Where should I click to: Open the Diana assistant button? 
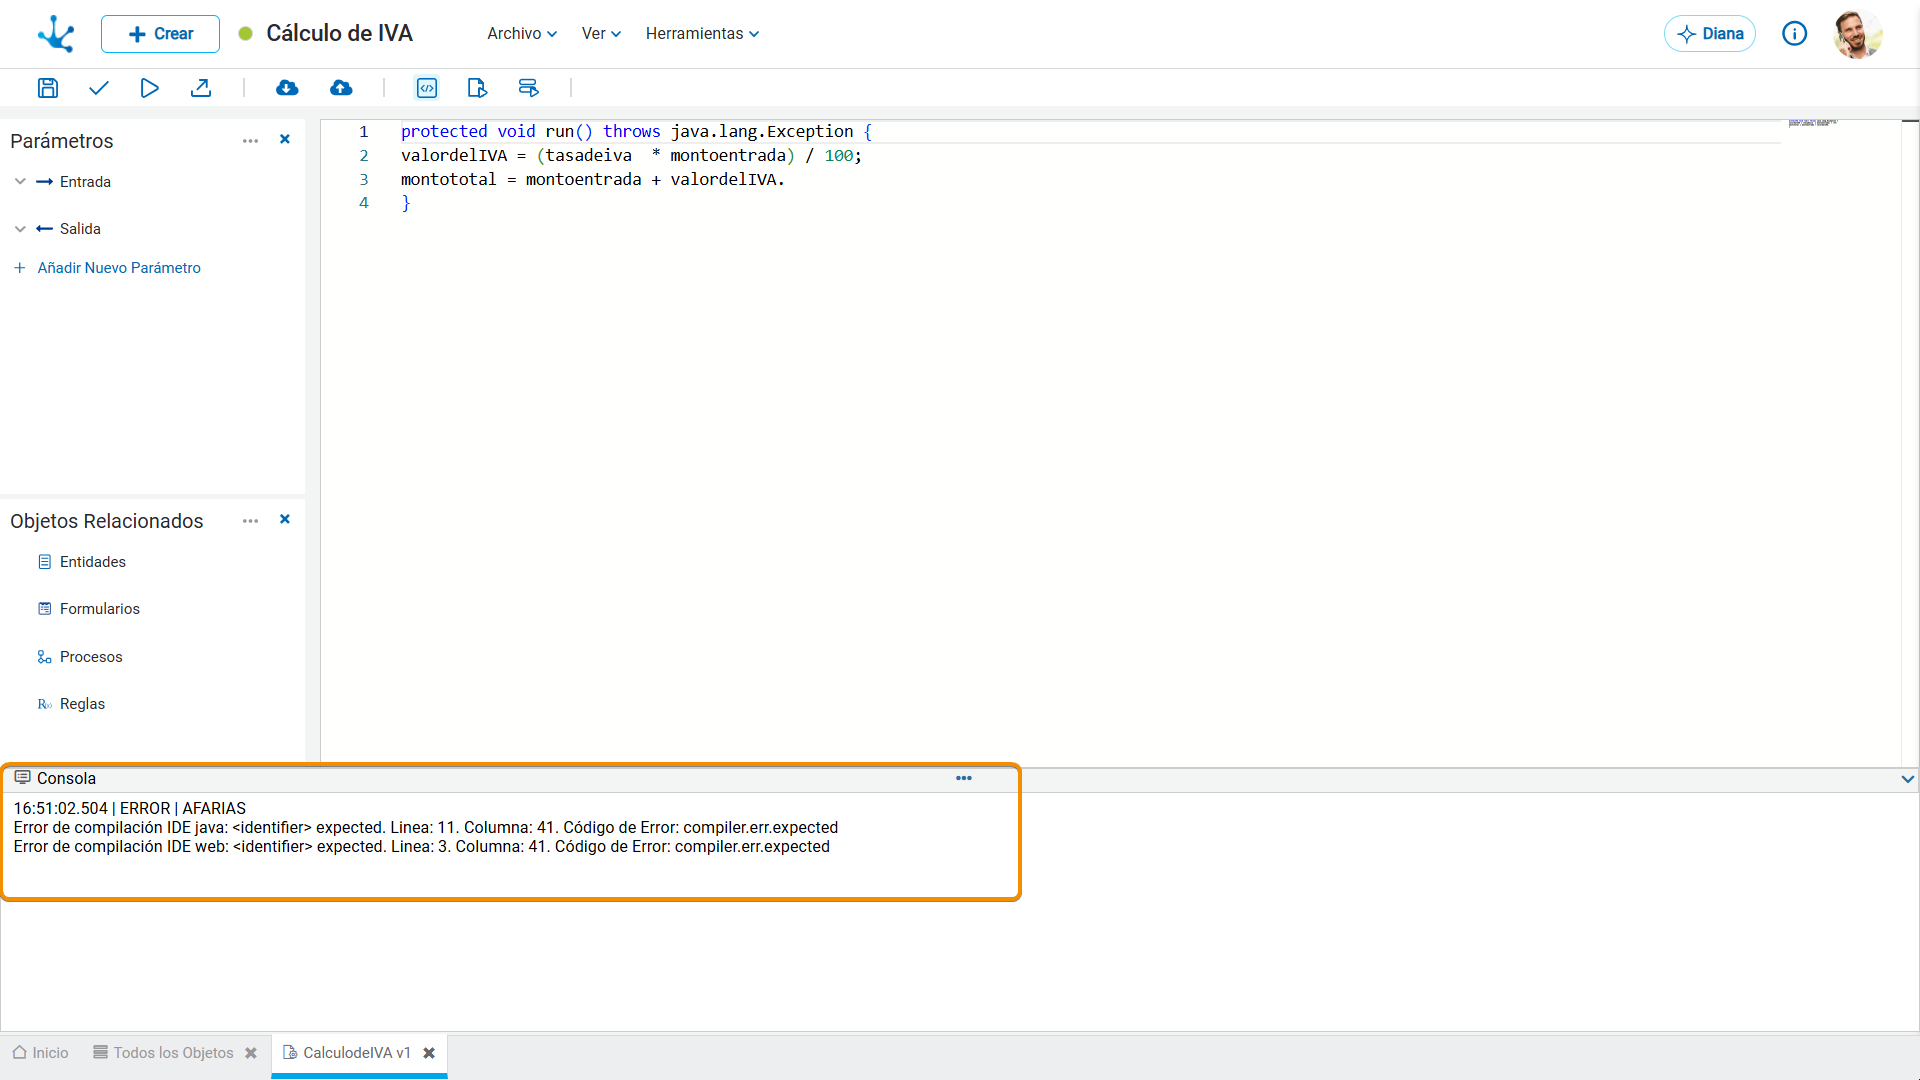(x=1710, y=34)
